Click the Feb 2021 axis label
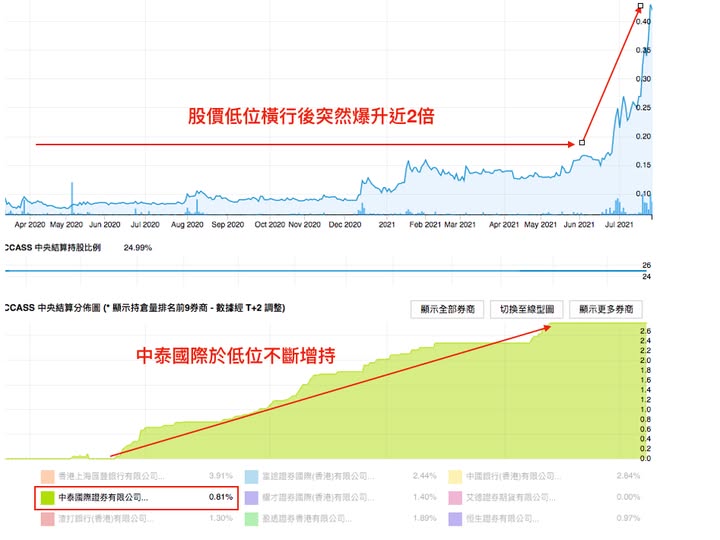The width and height of the screenshot is (720, 540). 425,225
